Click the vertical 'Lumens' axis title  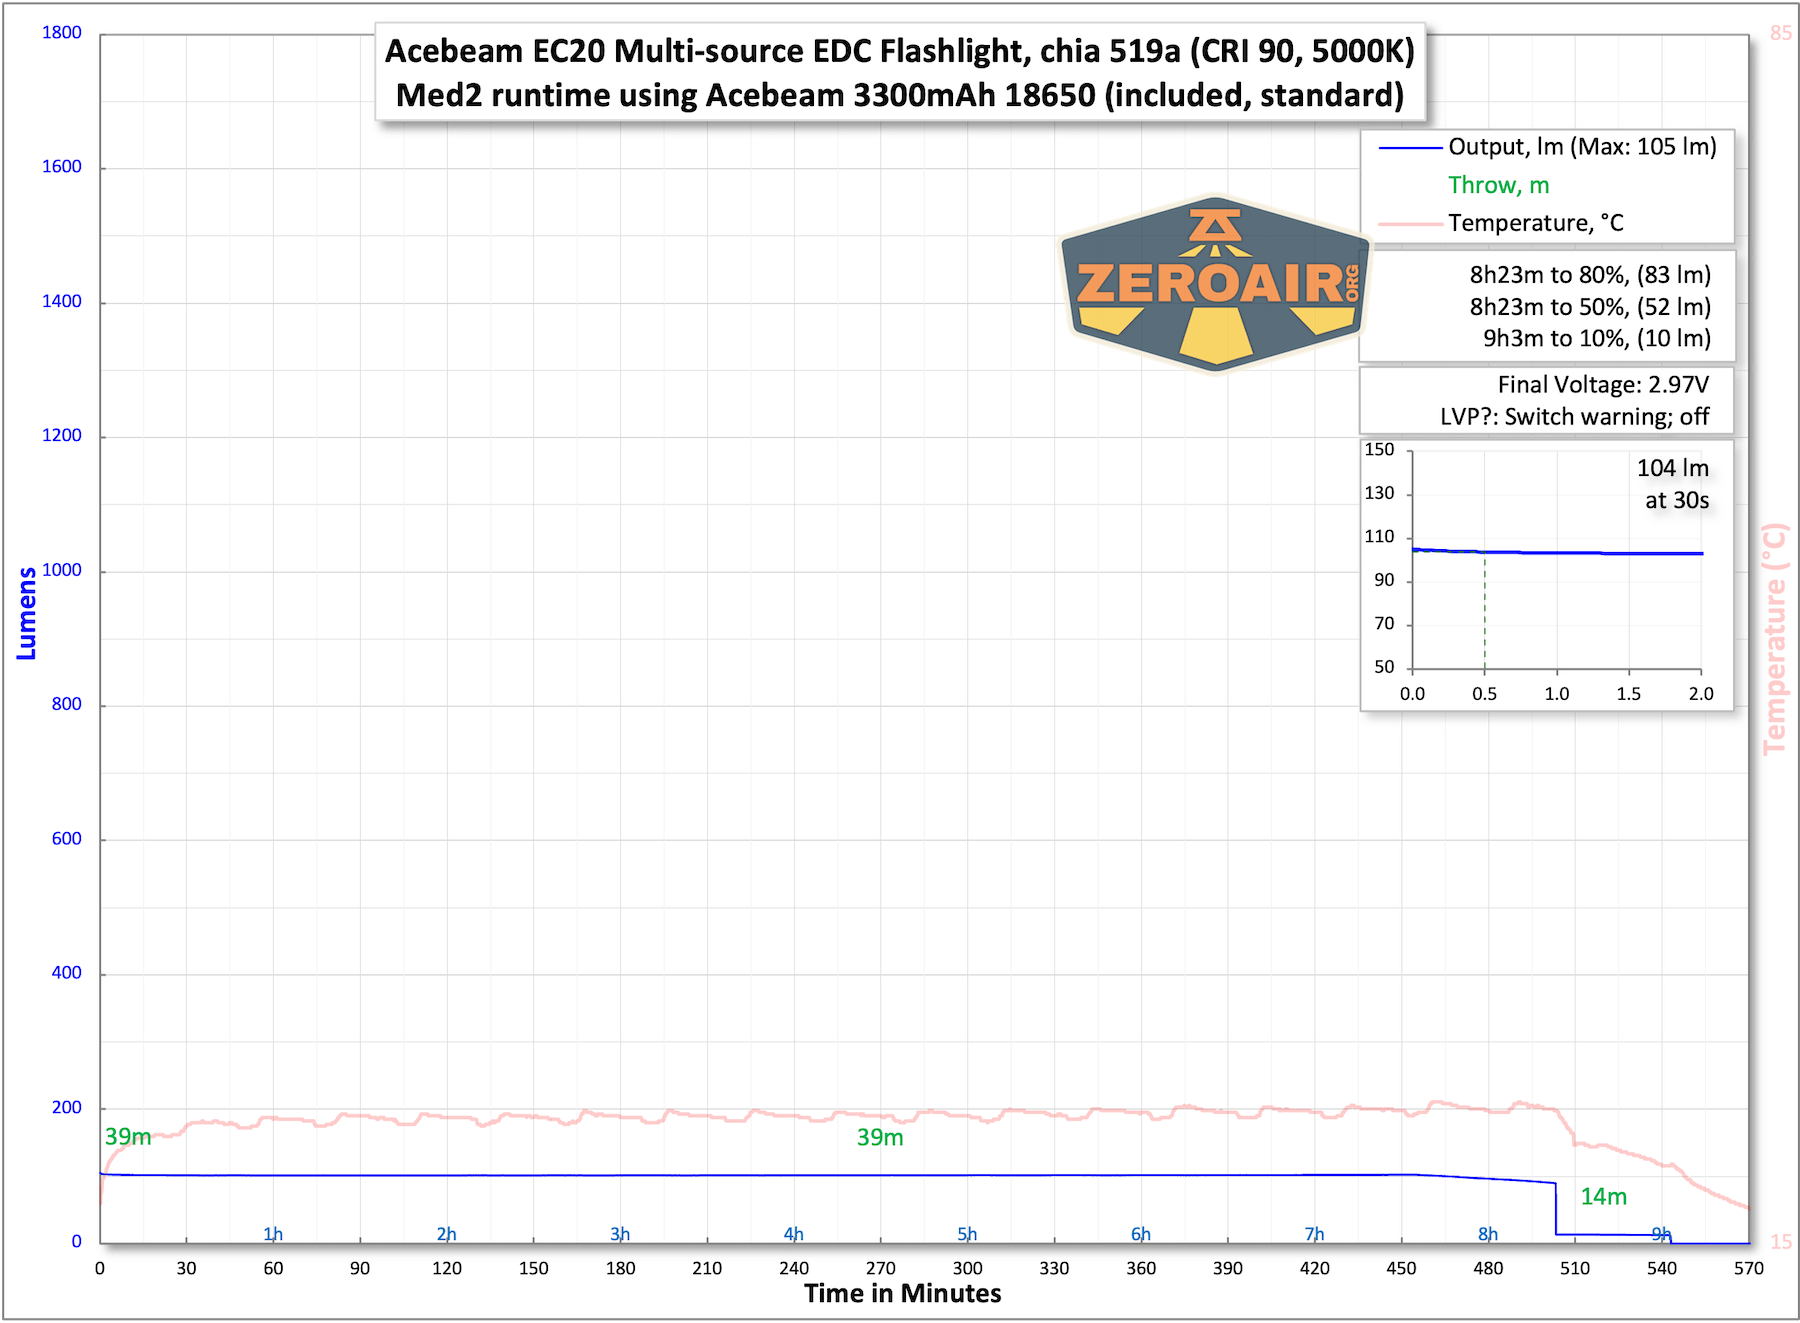[x=27, y=613]
